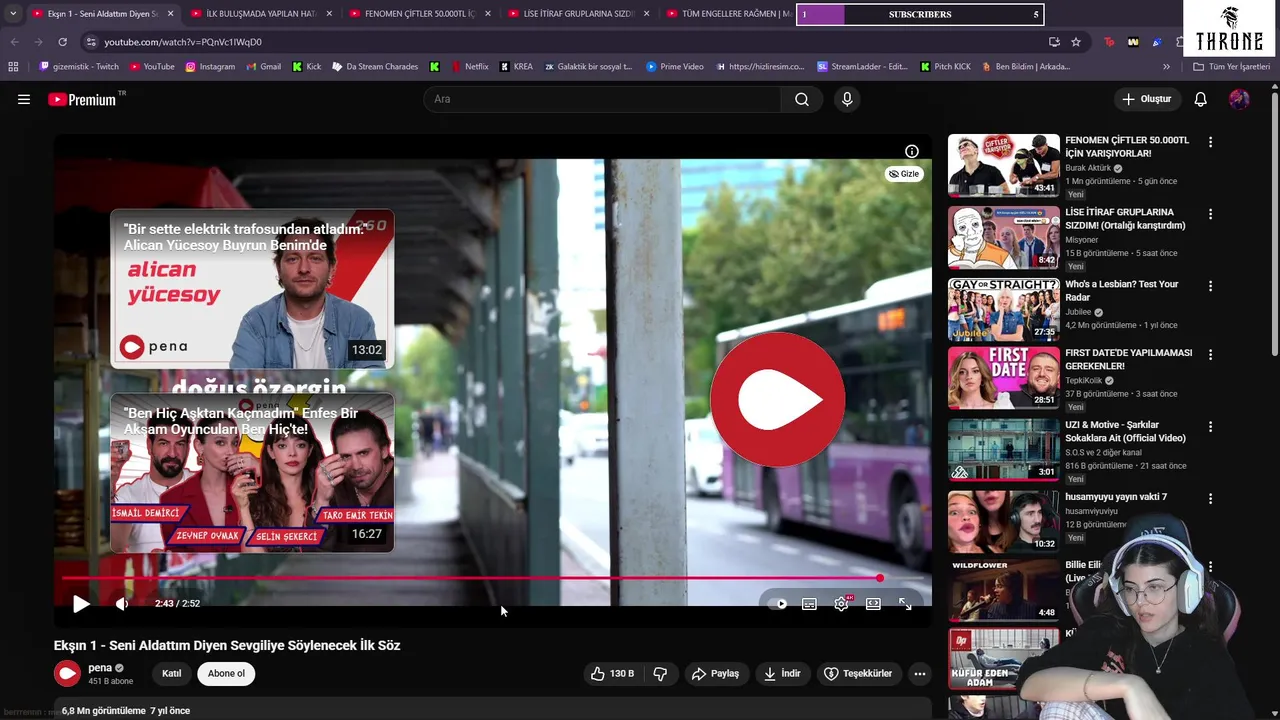Open FENOMEN ÇİFTLER 50.000TL recommended thumbnail
The image size is (1280, 720).
pyautogui.click(x=1004, y=165)
